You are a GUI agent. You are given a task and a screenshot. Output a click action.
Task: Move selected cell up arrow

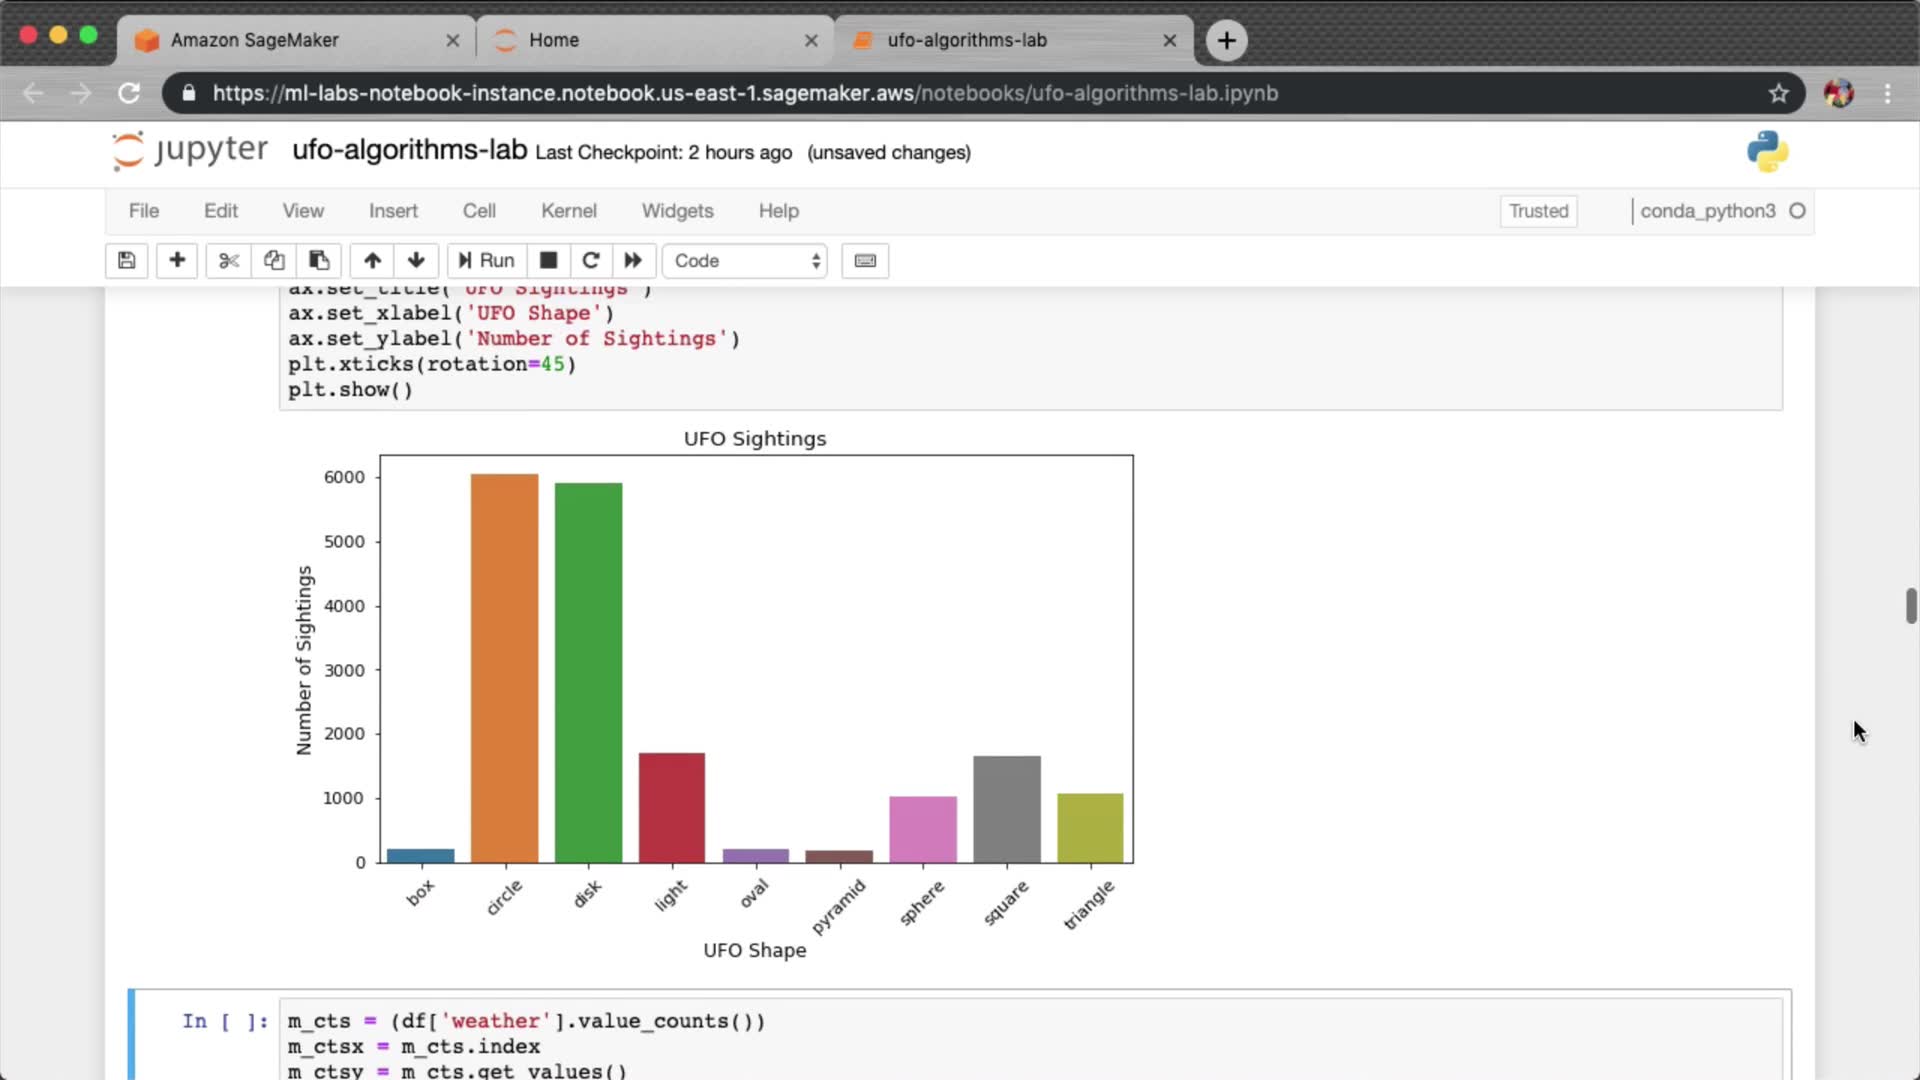pyautogui.click(x=372, y=261)
